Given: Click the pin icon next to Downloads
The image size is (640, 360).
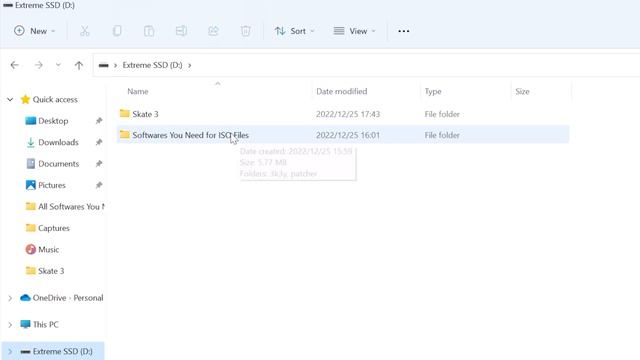Looking at the screenshot, I should click(99, 142).
